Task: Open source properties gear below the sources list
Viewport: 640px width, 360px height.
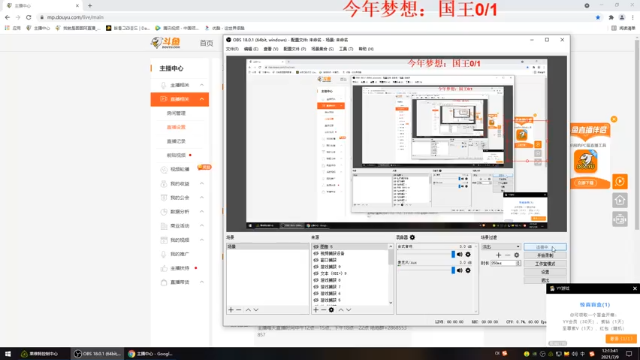Action: (x=331, y=310)
